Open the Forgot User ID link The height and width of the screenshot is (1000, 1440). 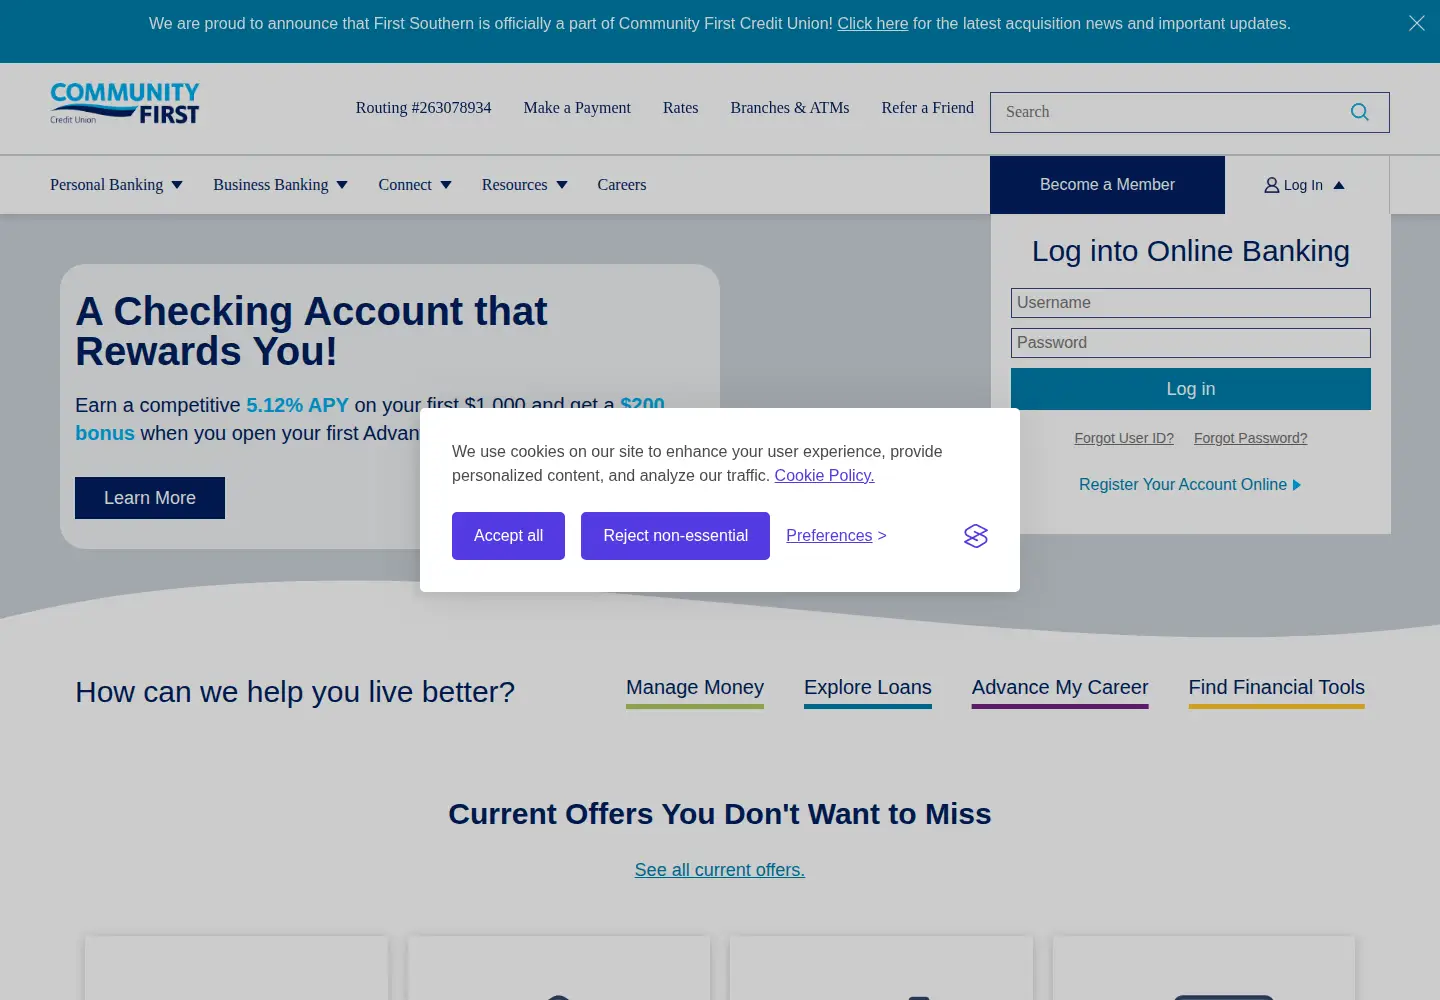click(x=1124, y=438)
